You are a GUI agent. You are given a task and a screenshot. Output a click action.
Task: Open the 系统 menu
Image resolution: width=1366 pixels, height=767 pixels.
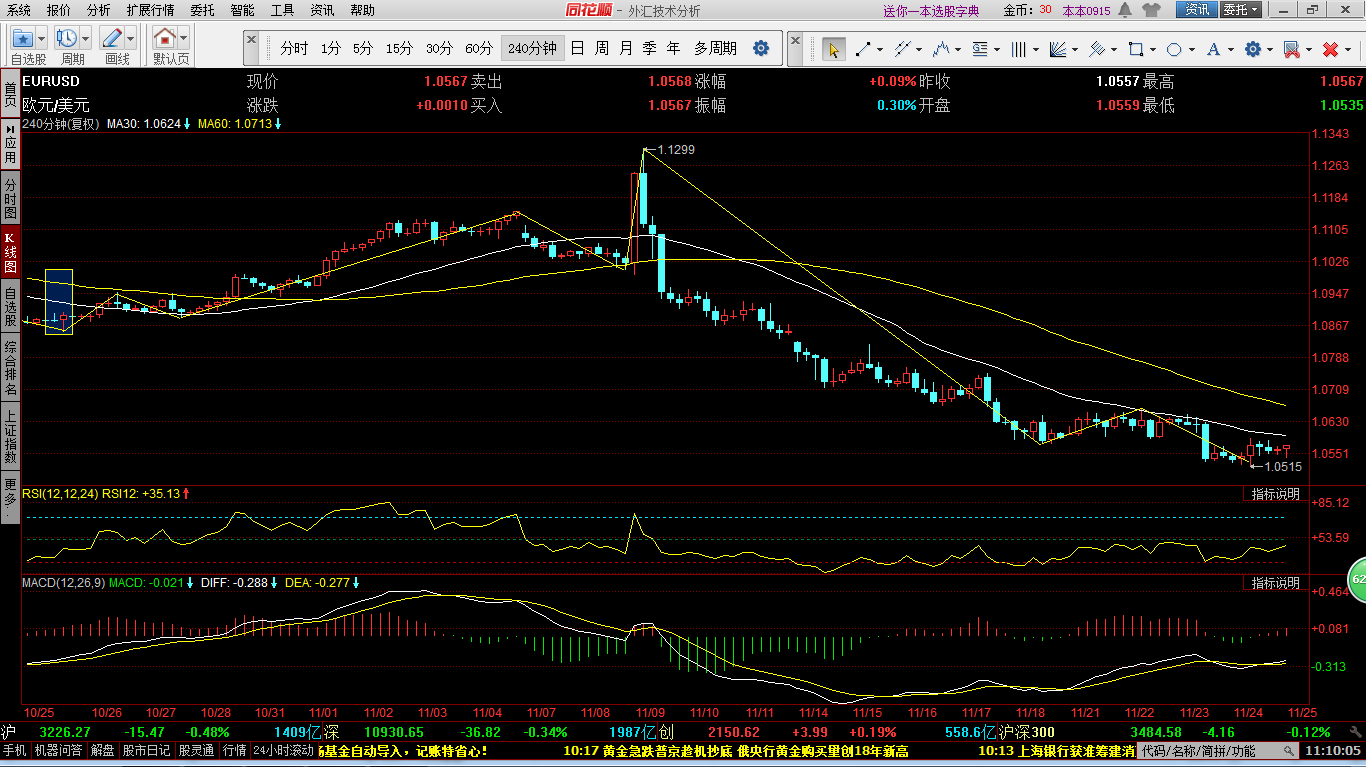tap(18, 10)
